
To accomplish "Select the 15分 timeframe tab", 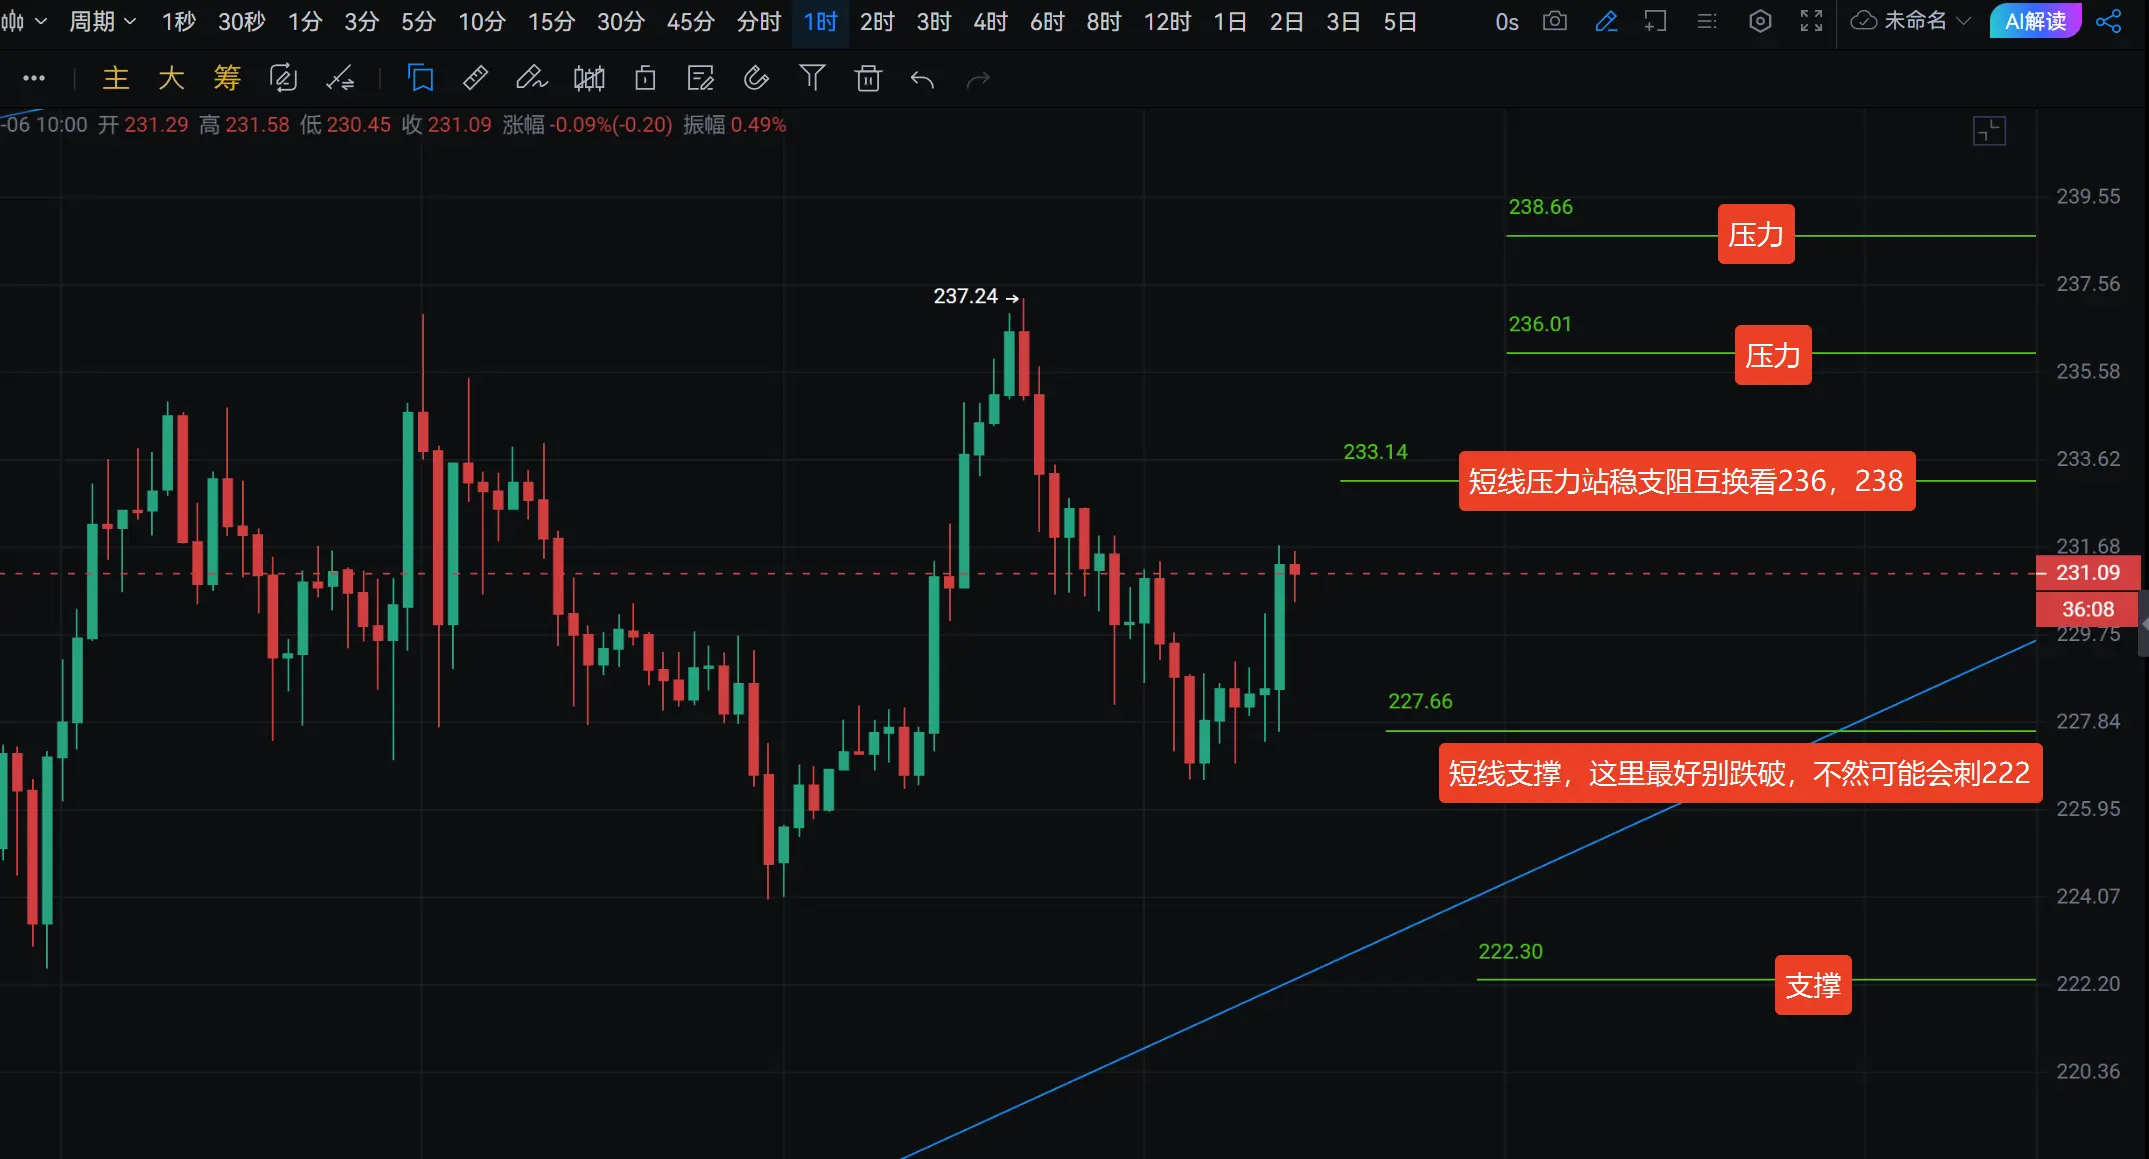I will point(551,21).
